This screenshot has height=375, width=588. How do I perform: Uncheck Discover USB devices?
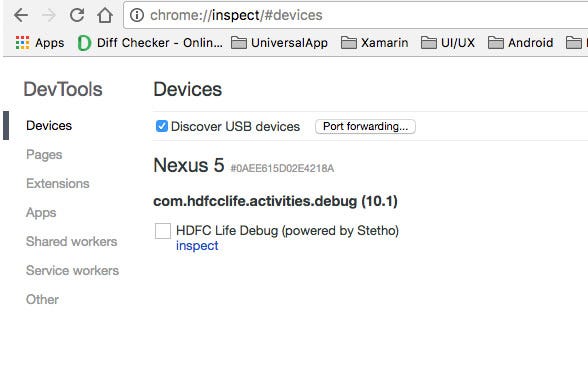162,126
